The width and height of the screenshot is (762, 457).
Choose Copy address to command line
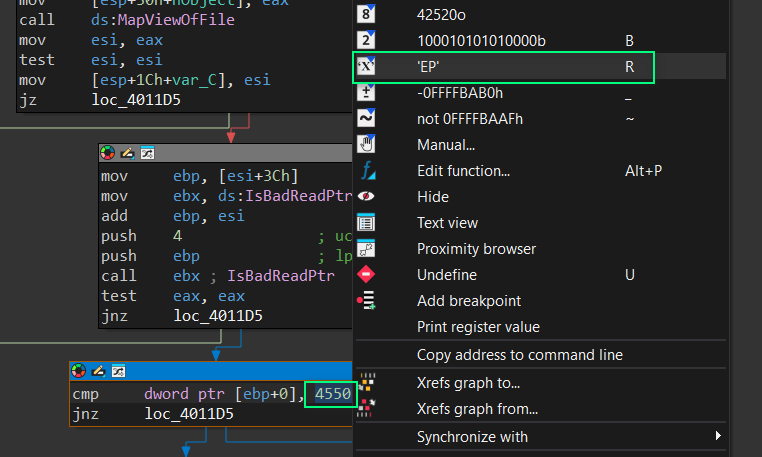coord(520,354)
